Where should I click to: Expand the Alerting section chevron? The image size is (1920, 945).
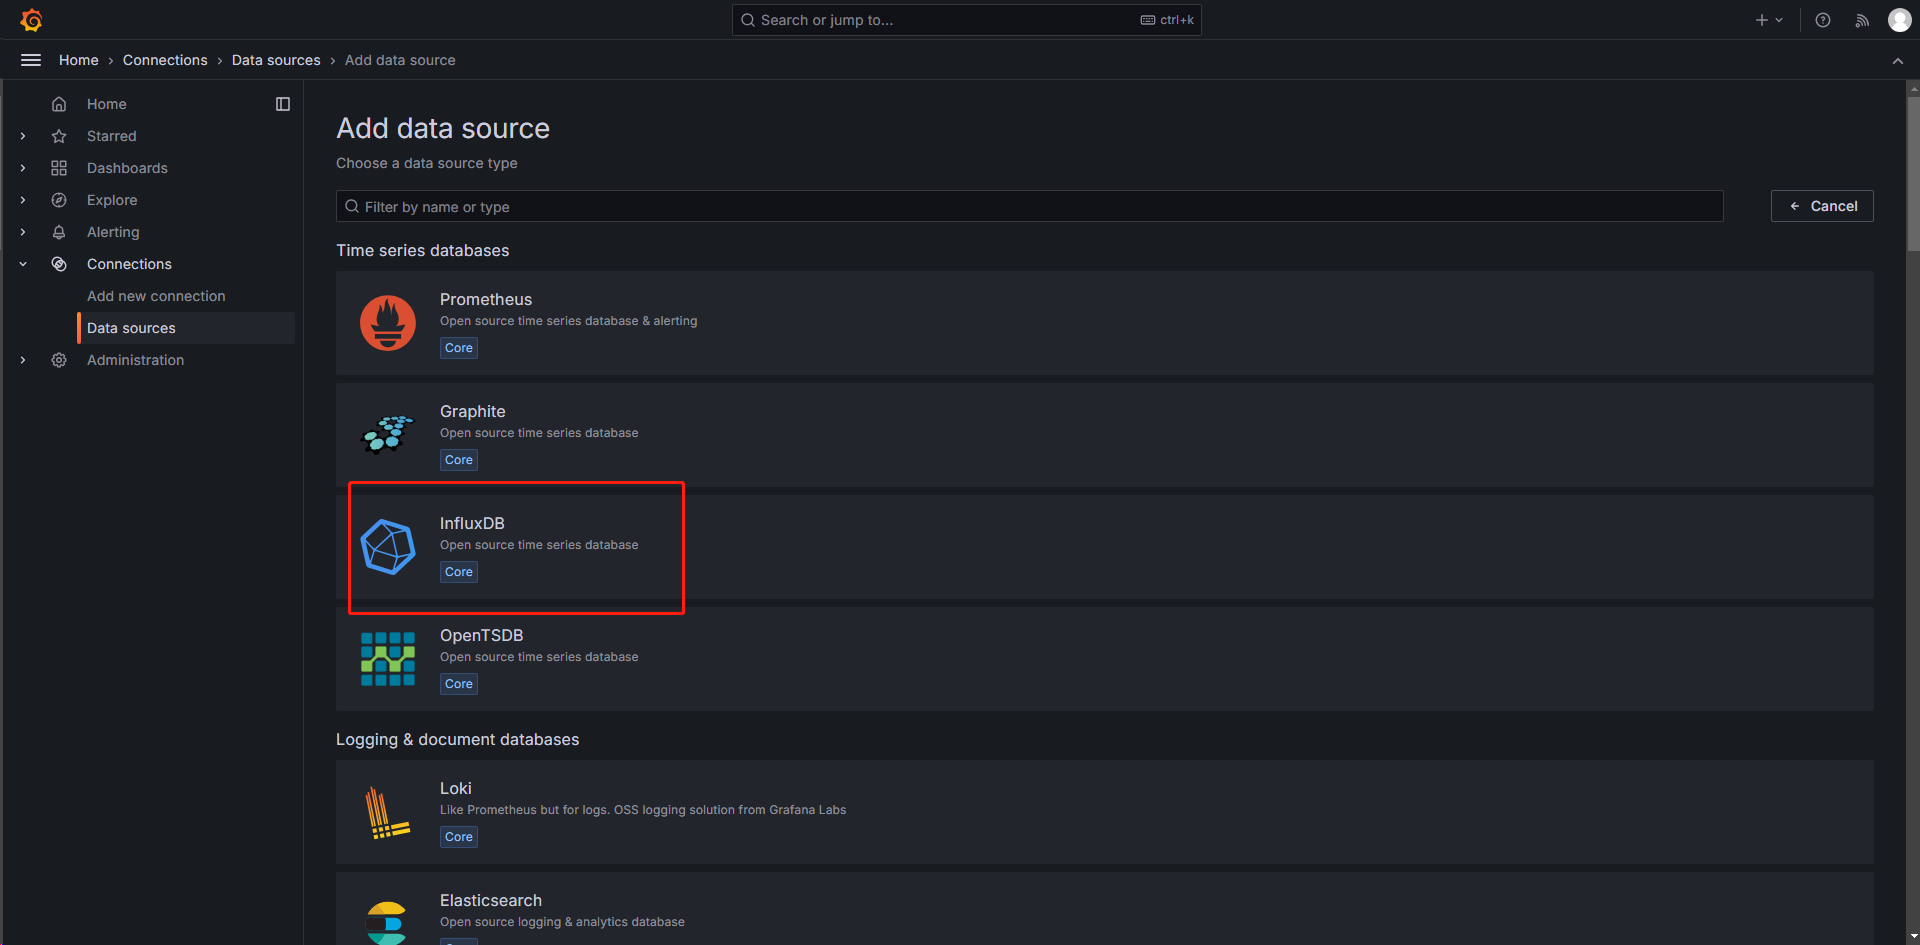pos(23,232)
